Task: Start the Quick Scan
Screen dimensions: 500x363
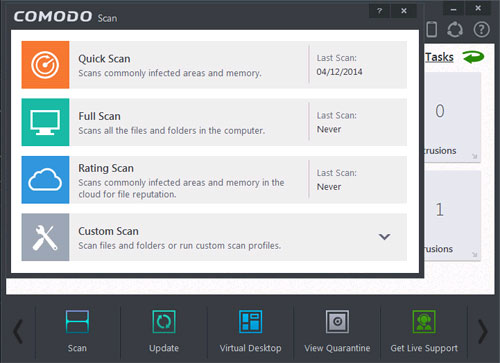Action: pyautogui.click(x=214, y=65)
